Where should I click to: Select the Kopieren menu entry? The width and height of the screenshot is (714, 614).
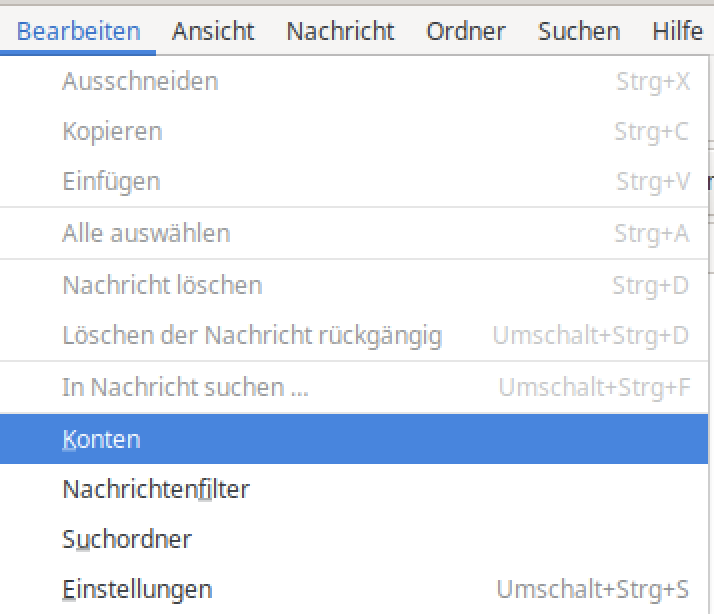tap(112, 131)
